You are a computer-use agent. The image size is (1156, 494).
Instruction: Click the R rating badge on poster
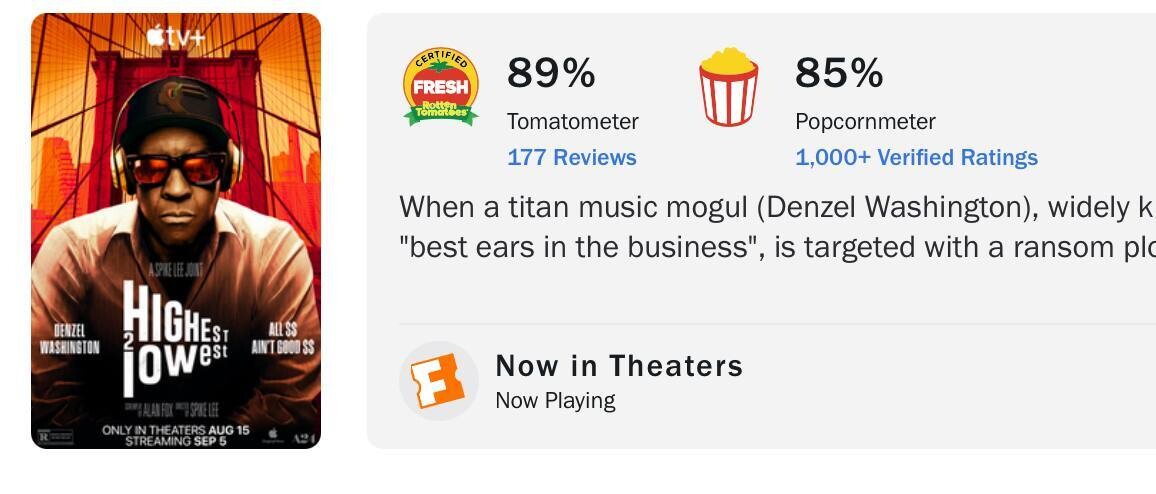pos(56,437)
